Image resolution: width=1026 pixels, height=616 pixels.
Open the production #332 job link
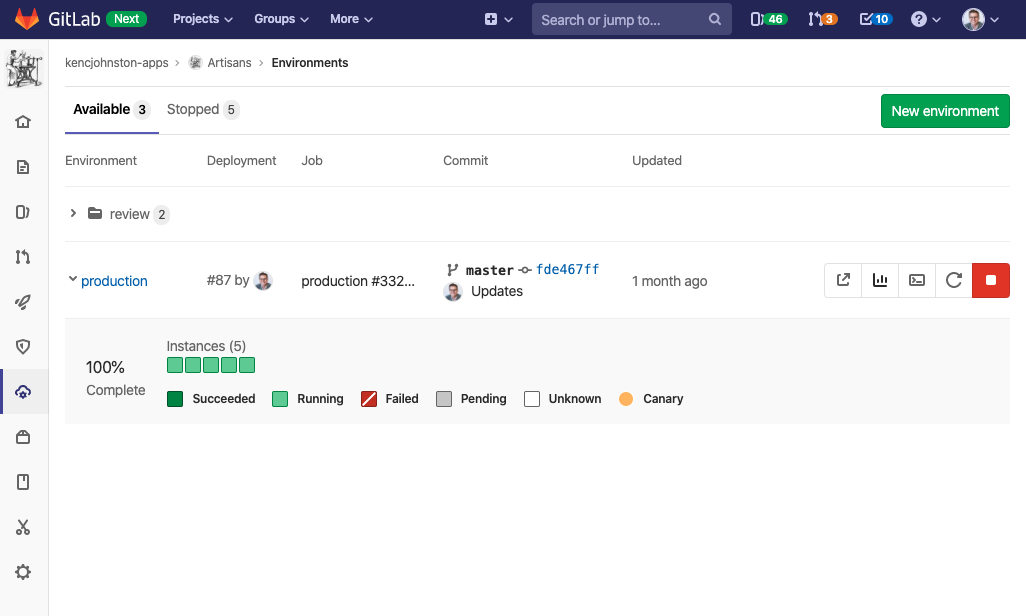point(358,281)
